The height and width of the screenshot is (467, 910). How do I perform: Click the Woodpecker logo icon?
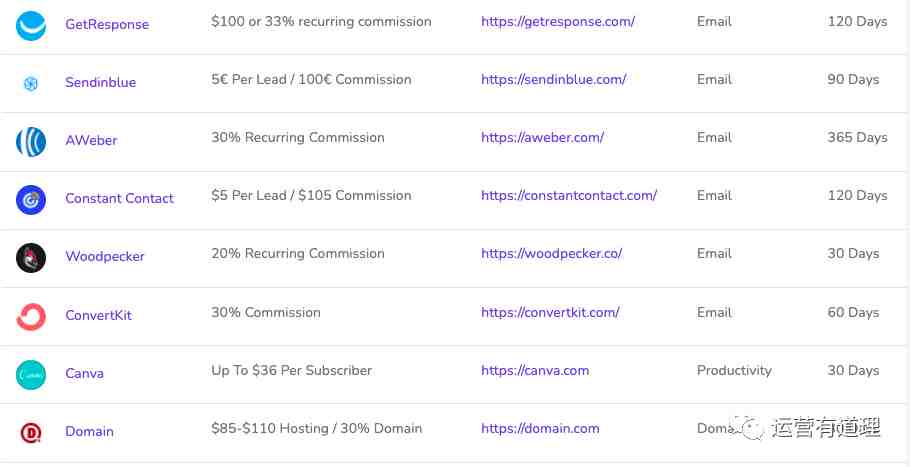[x=31, y=258]
